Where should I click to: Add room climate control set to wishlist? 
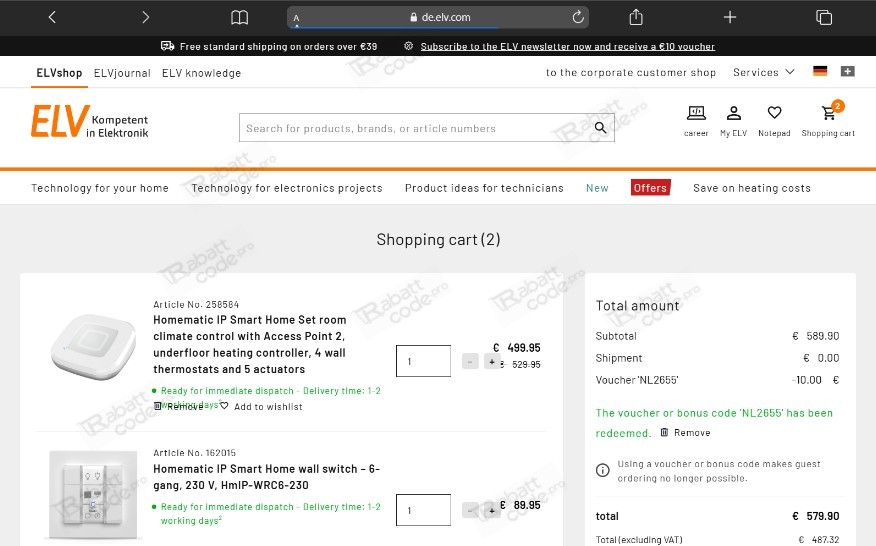click(x=261, y=406)
